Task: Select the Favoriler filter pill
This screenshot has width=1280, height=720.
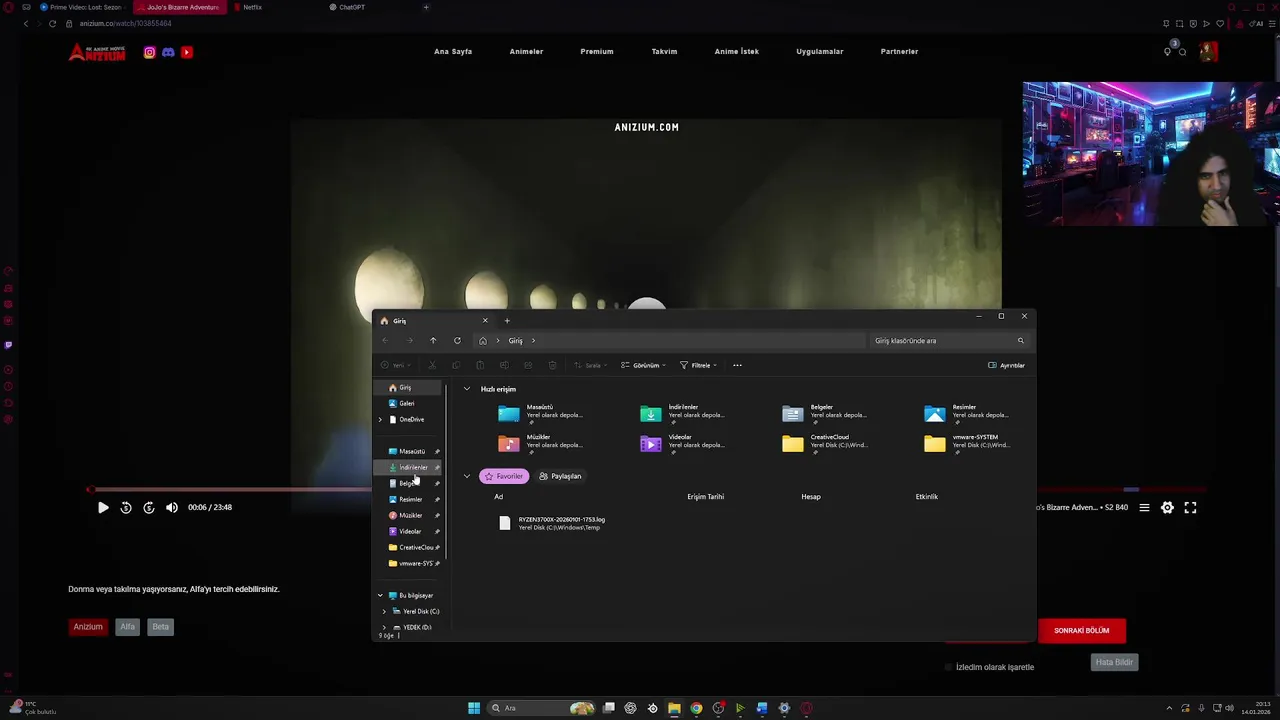Action: point(503,476)
